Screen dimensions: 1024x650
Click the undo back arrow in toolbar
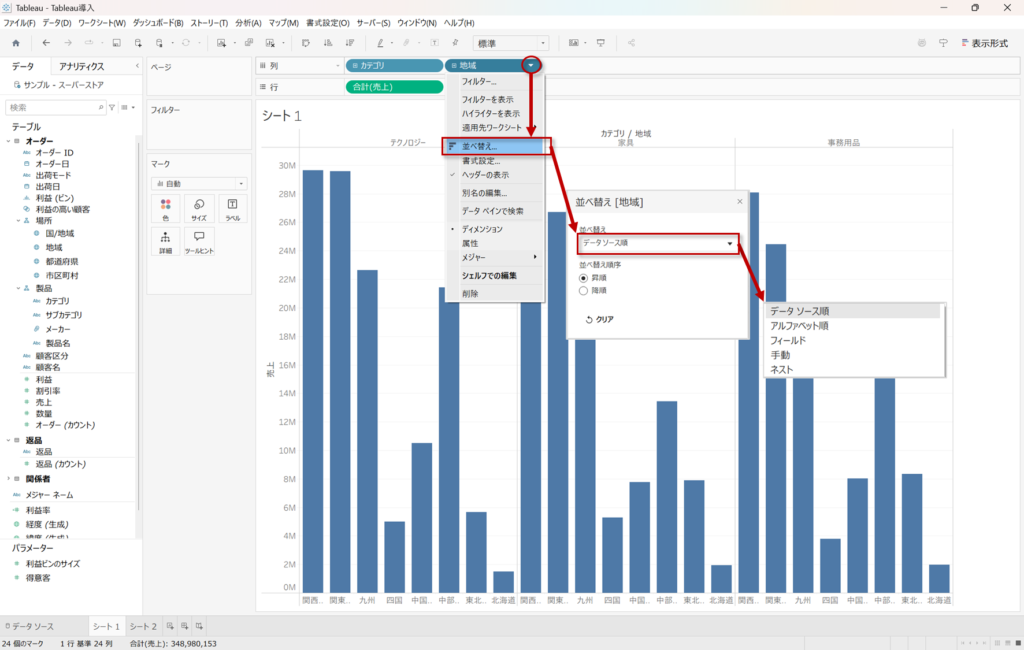46,43
